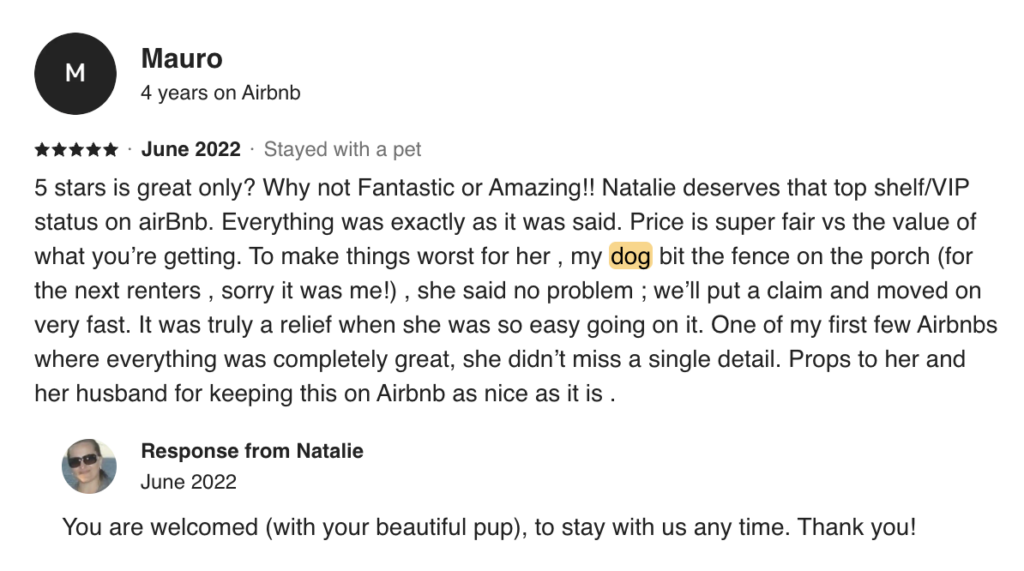
Task: Click Natalie's reply starting "You are welcomed"
Action: (488, 527)
